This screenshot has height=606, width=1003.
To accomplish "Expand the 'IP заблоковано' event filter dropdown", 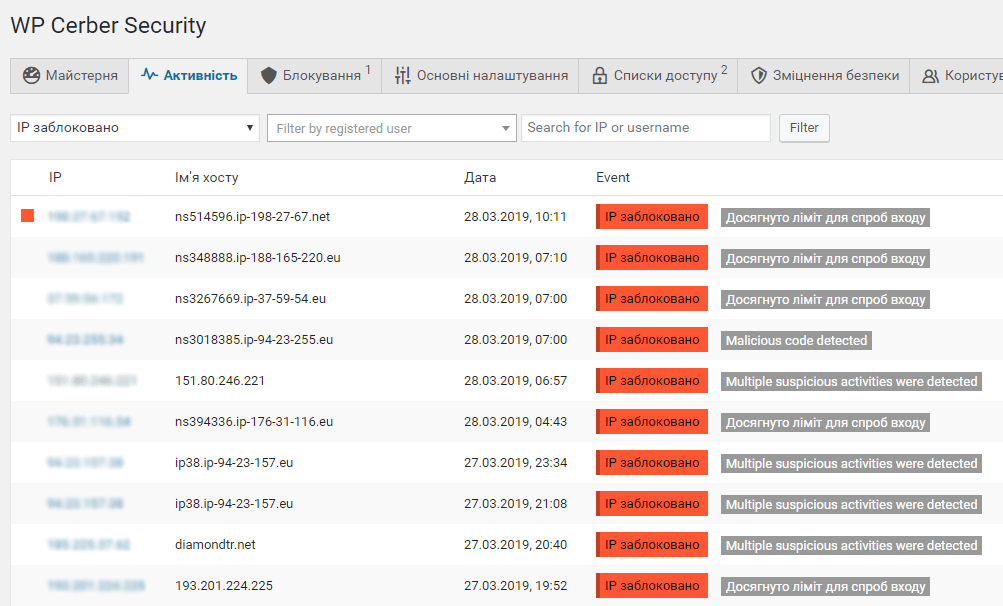I will pos(135,128).
